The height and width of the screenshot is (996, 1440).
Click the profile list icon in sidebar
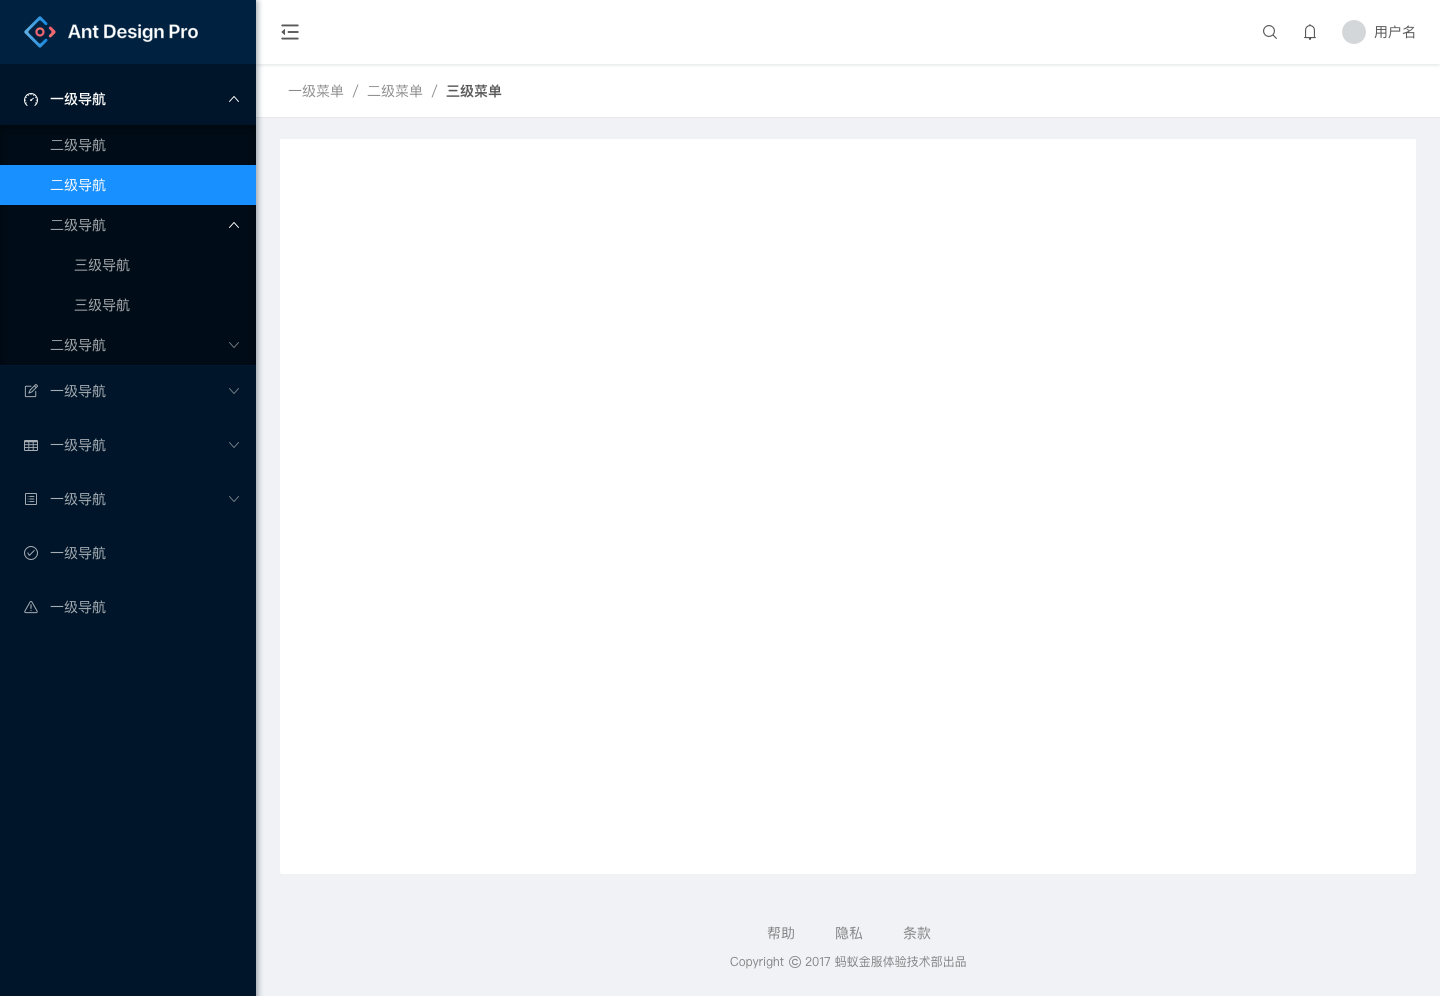coord(31,499)
